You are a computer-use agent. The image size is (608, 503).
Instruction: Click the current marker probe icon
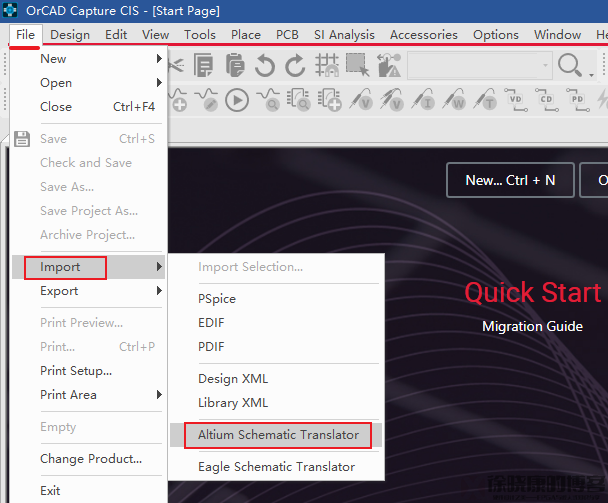click(427, 100)
